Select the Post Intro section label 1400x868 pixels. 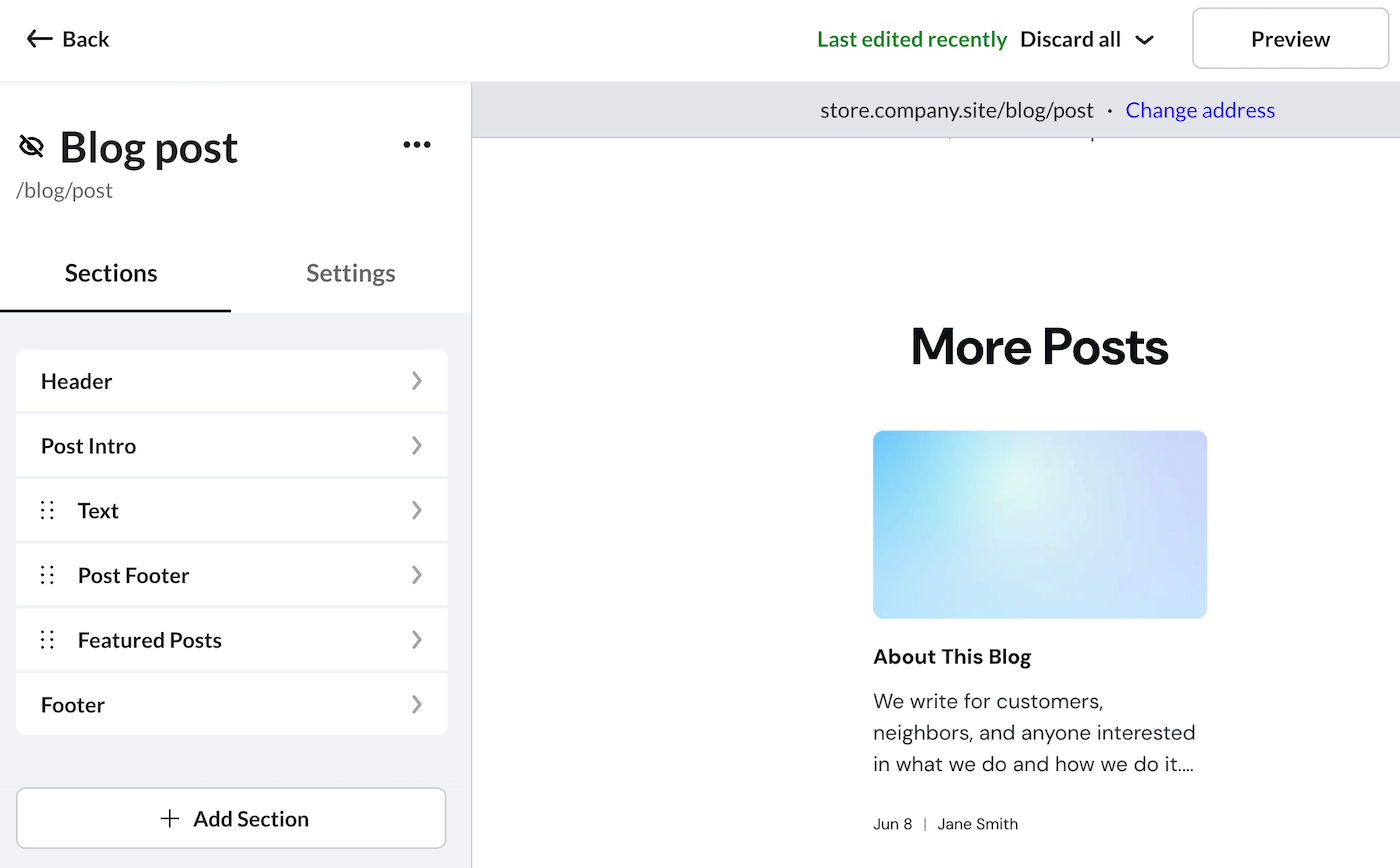(88, 446)
